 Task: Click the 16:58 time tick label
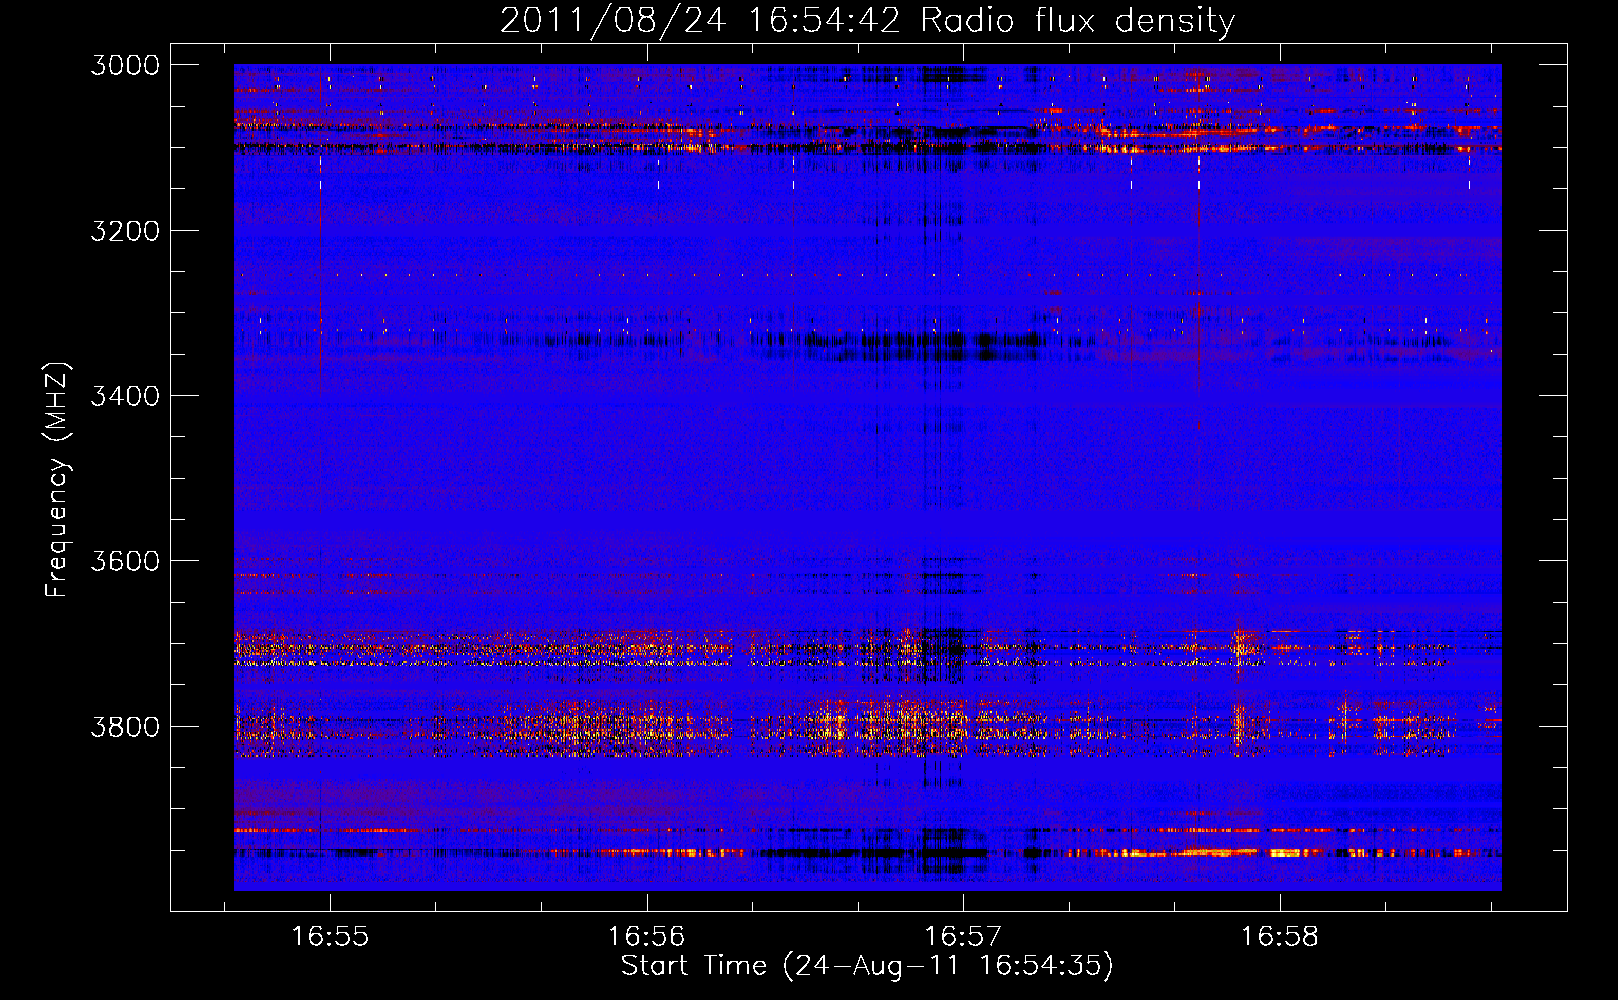click(1280, 937)
